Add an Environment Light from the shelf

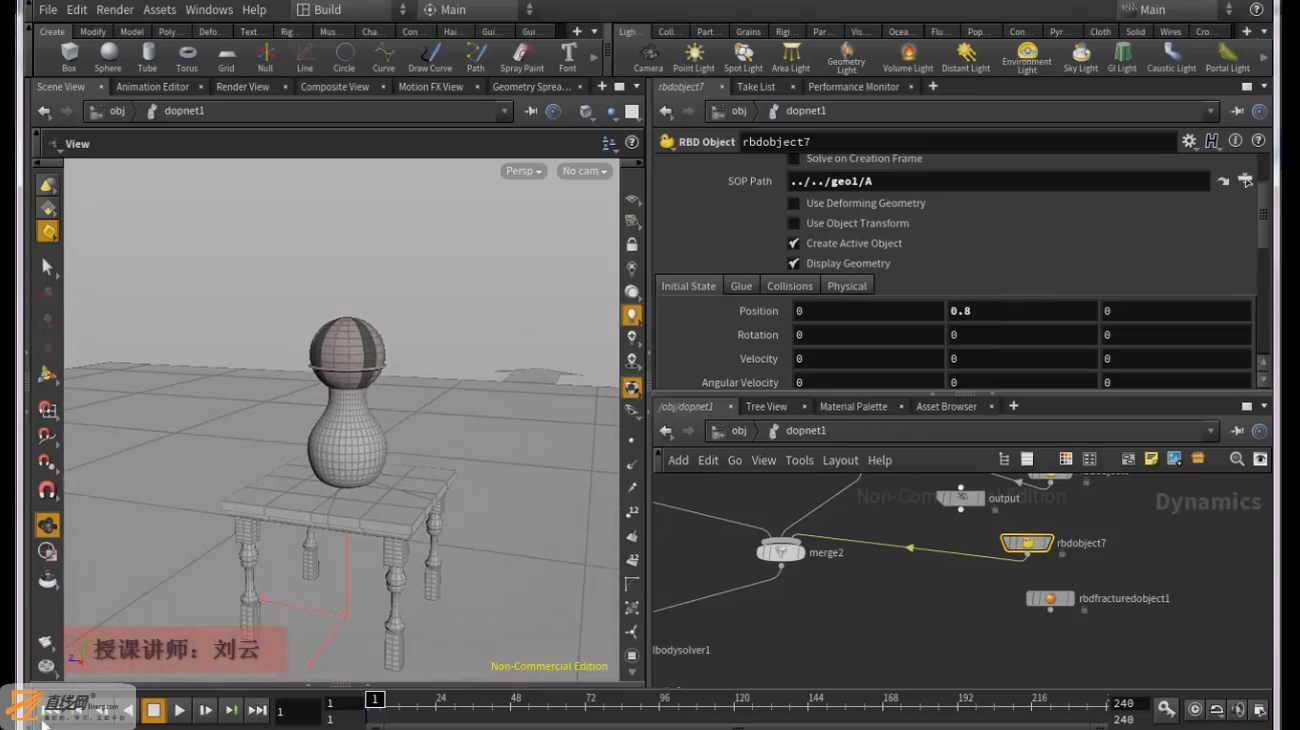pyautogui.click(x=1027, y=58)
